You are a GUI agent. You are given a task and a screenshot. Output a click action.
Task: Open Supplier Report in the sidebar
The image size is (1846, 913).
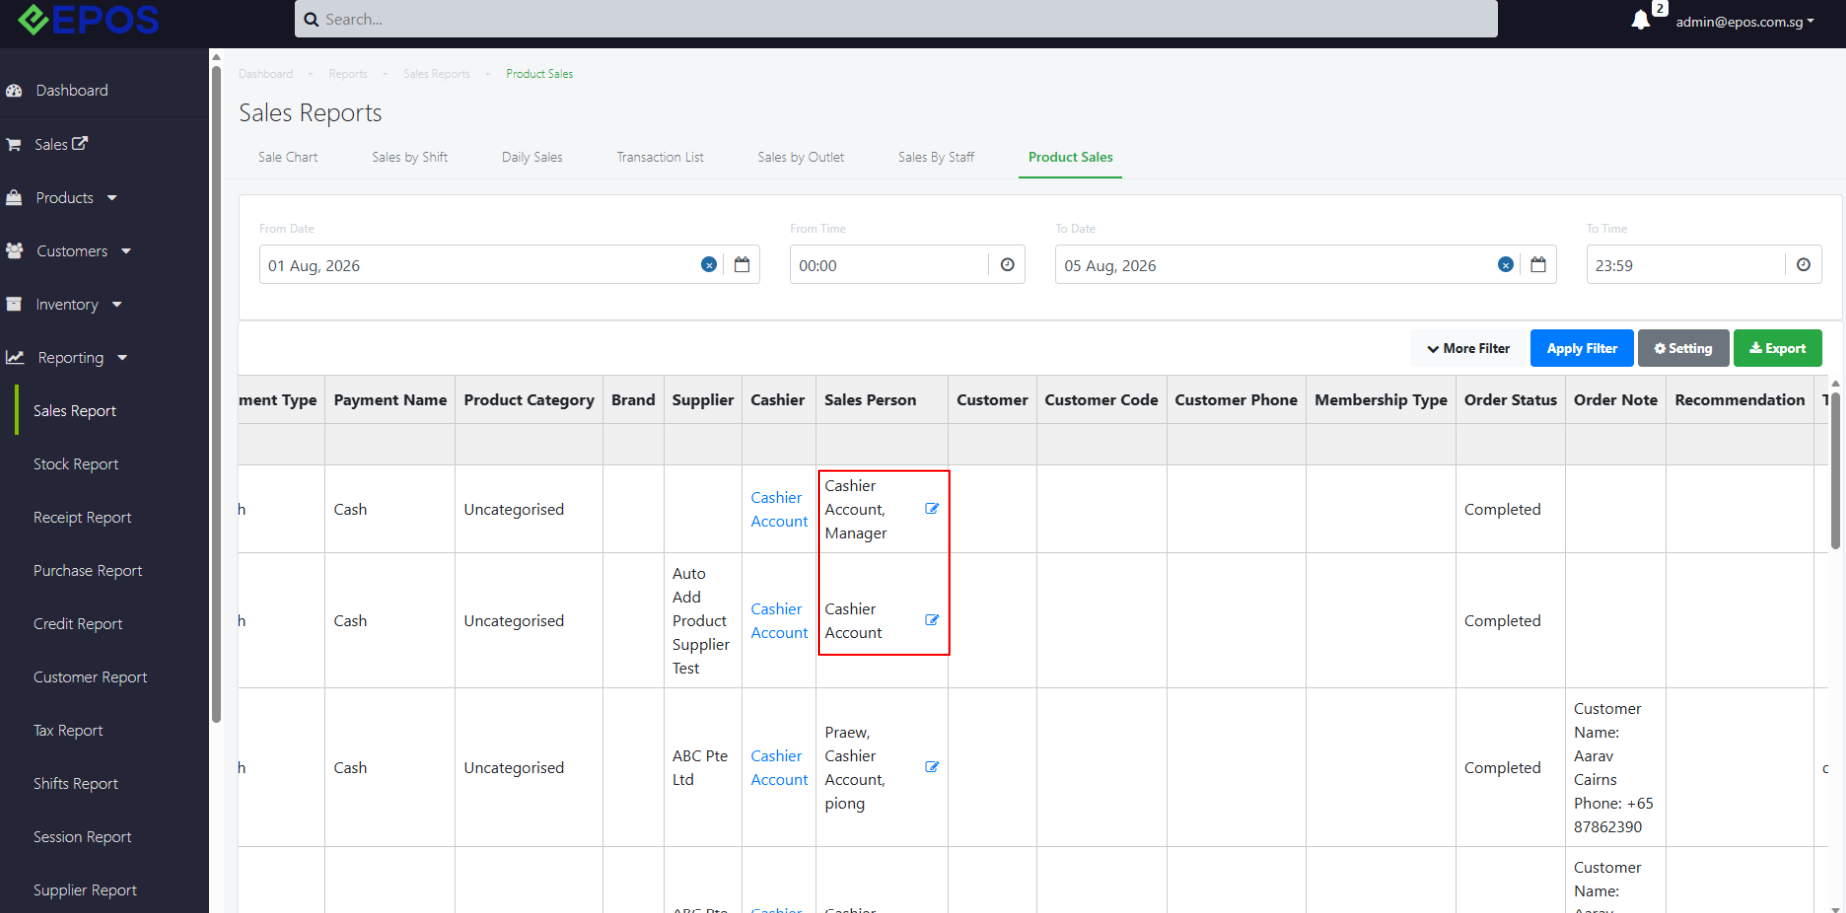coord(85,890)
